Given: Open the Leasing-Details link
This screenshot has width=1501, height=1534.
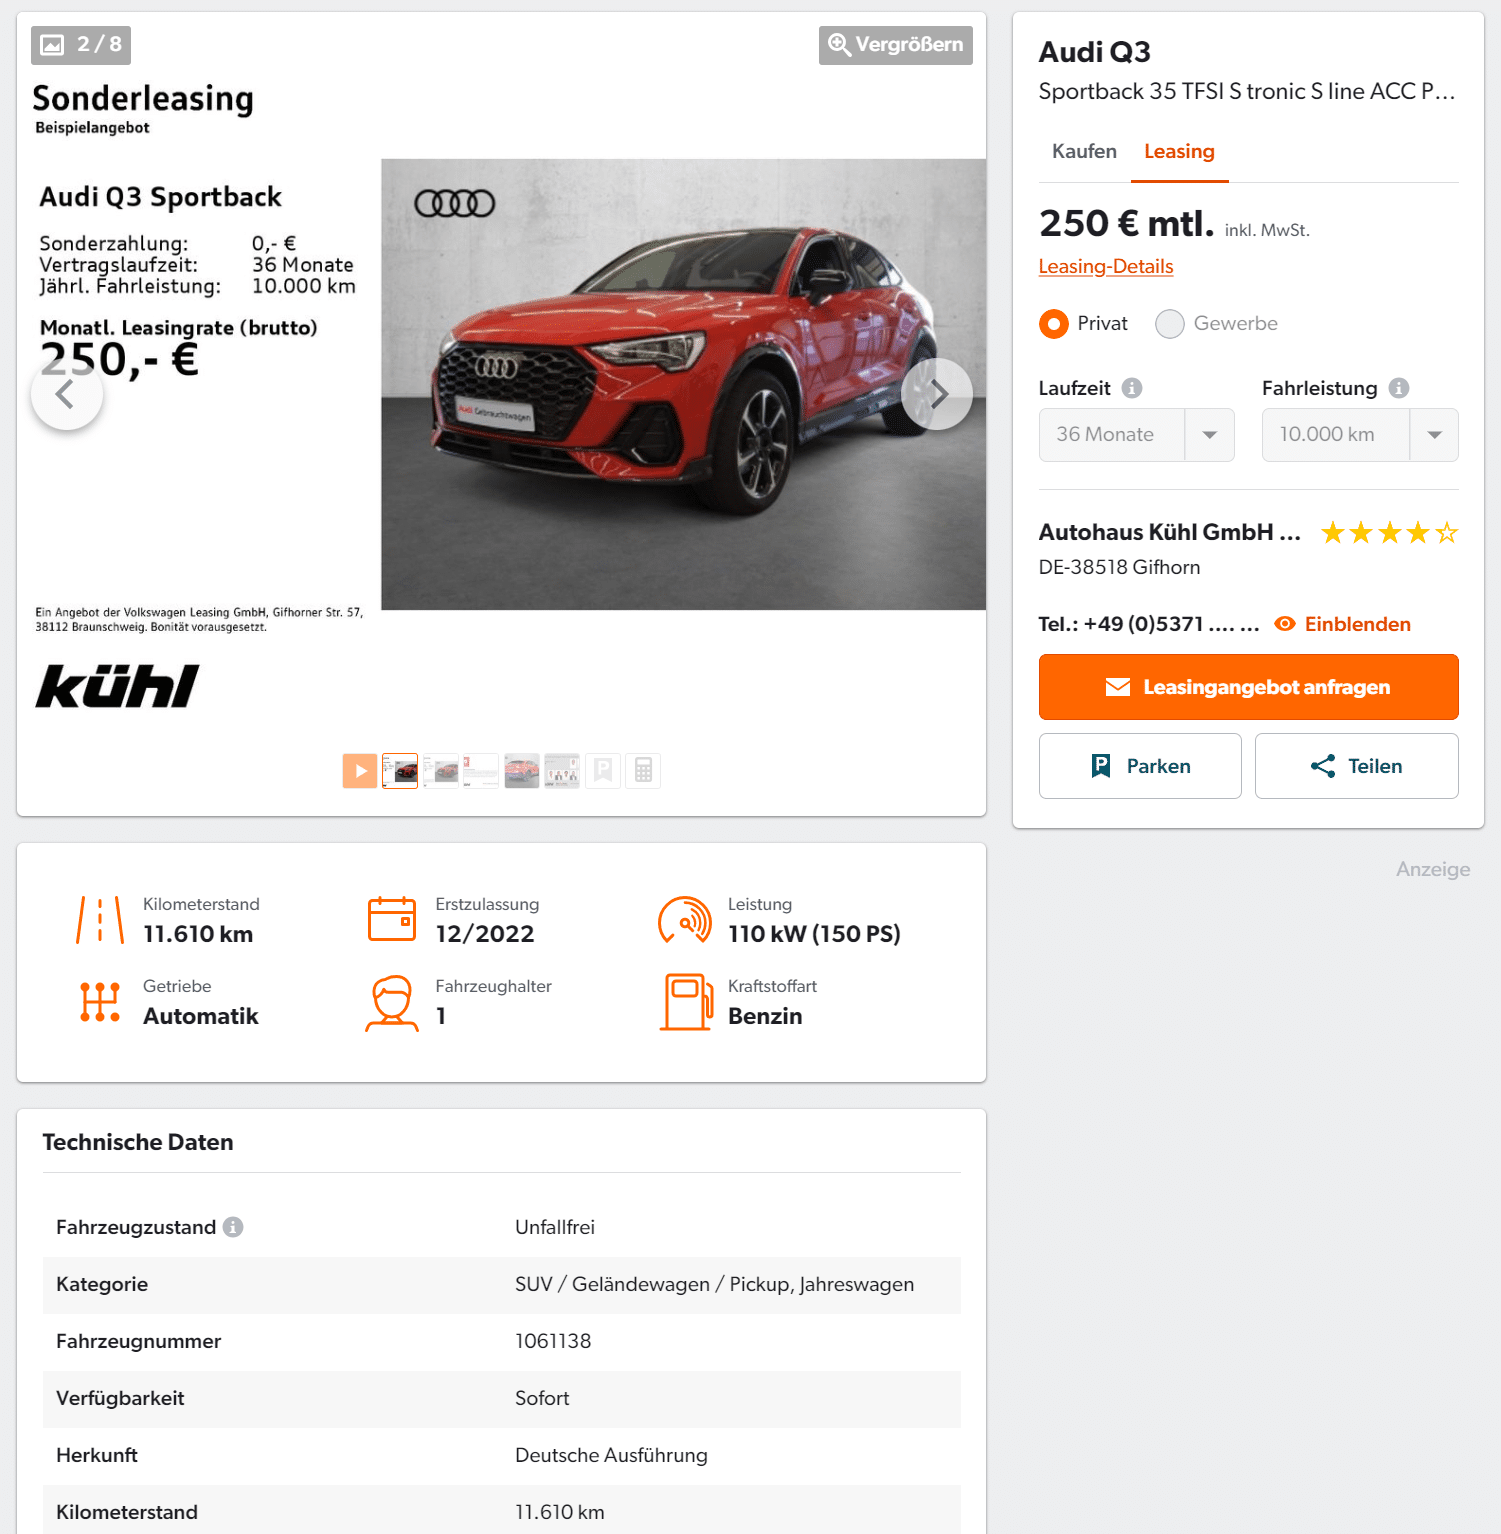Looking at the screenshot, I should click(x=1106, y=266).
